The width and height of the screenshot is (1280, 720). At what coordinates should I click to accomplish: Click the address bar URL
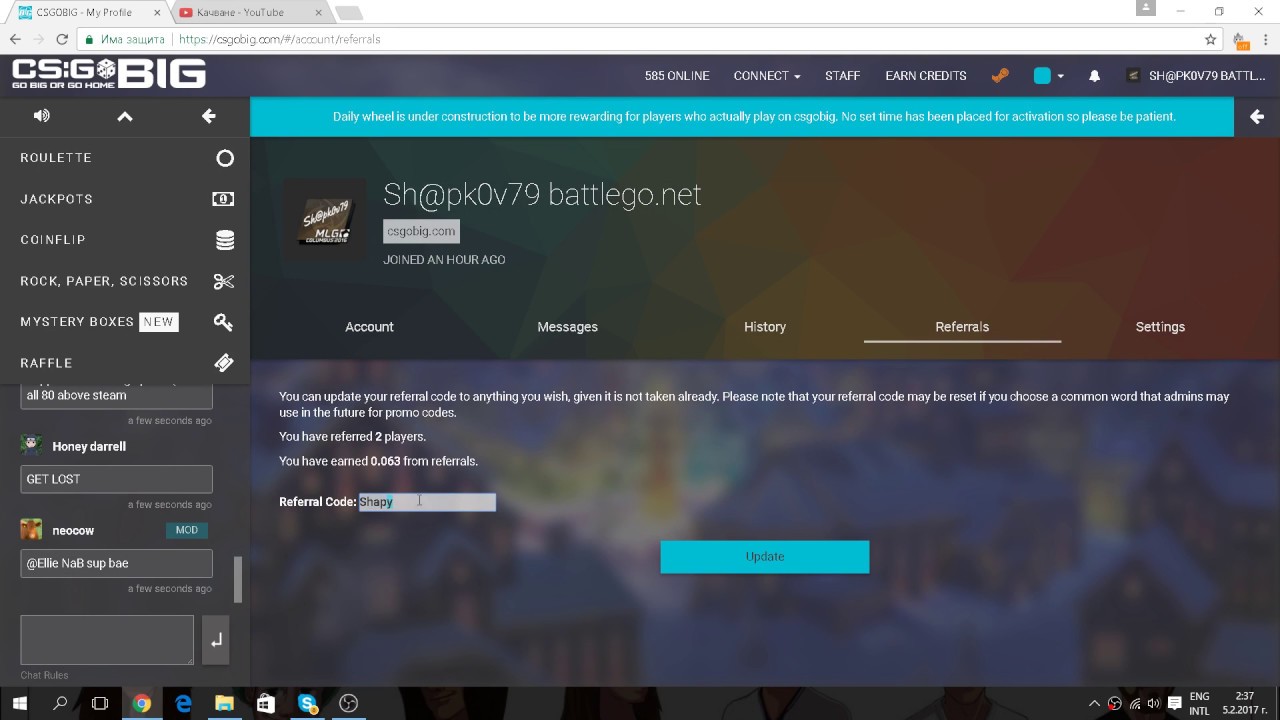[279, 40]
